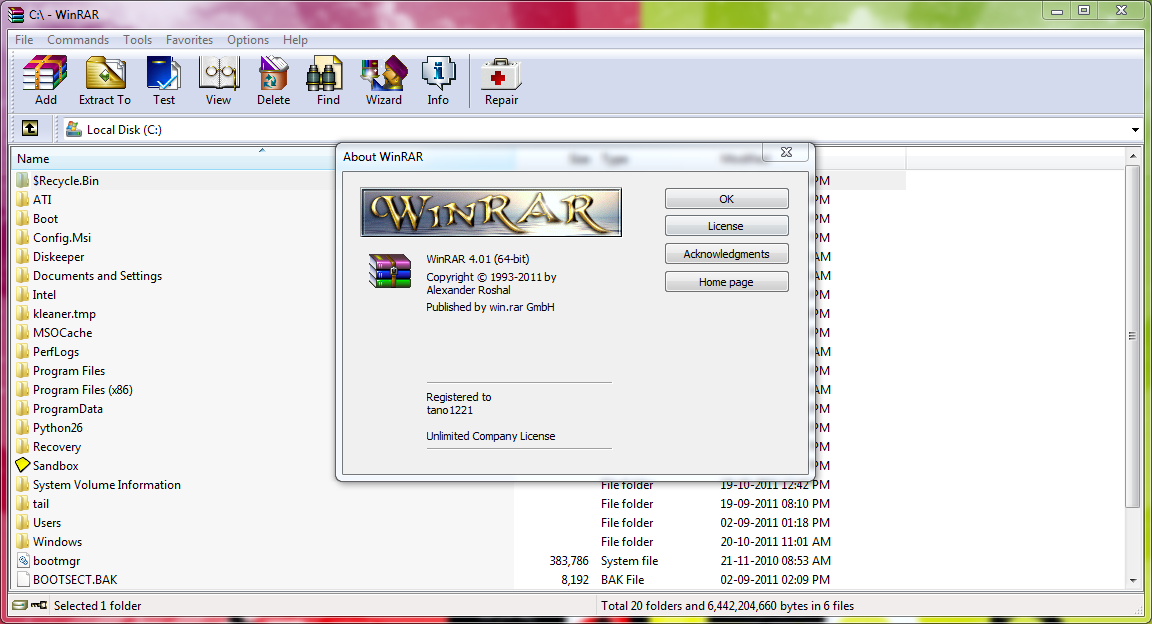Viewport: 1152px width, 624px height.
Task: Go up one folder level arrow
Action: [30, 129]
